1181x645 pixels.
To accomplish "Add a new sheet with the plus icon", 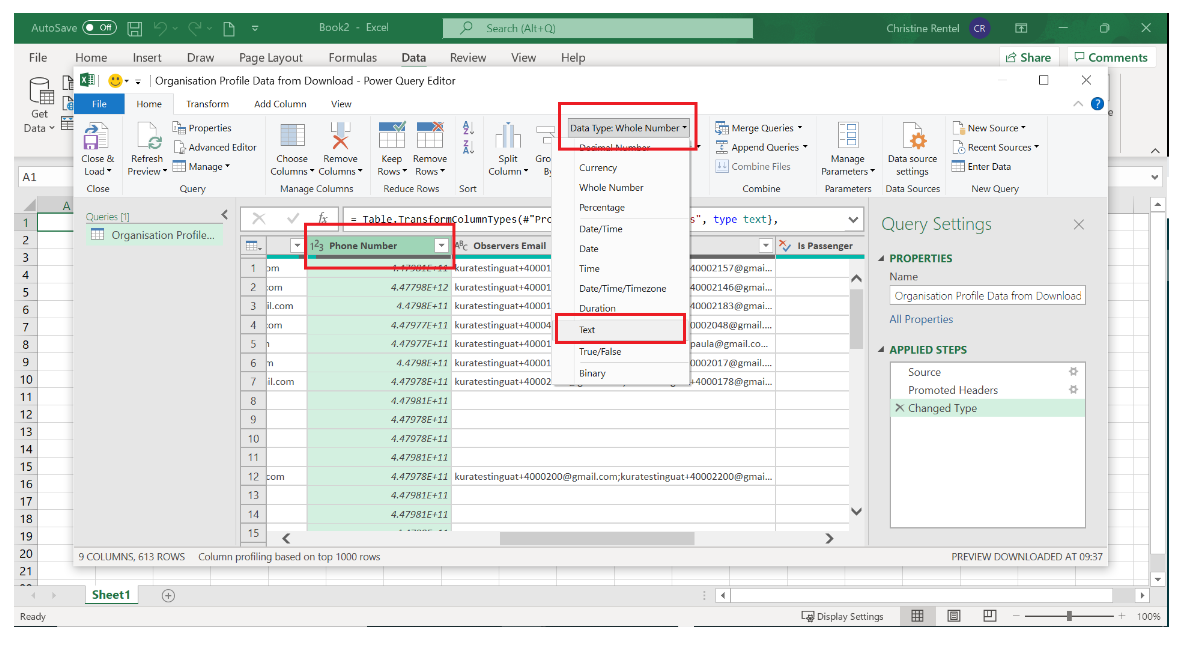I will [169, 595].
